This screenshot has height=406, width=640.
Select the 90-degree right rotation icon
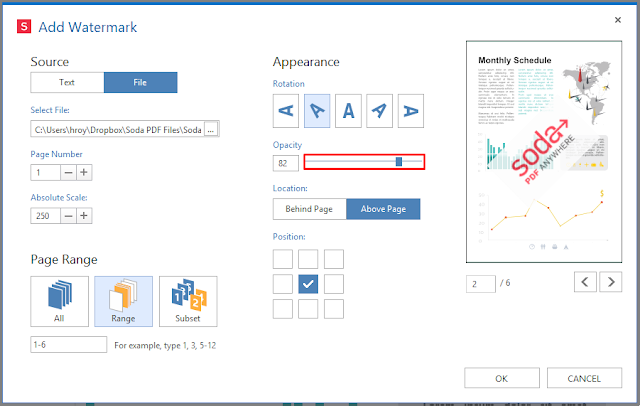pyautogui.click(x=411, y=111)
